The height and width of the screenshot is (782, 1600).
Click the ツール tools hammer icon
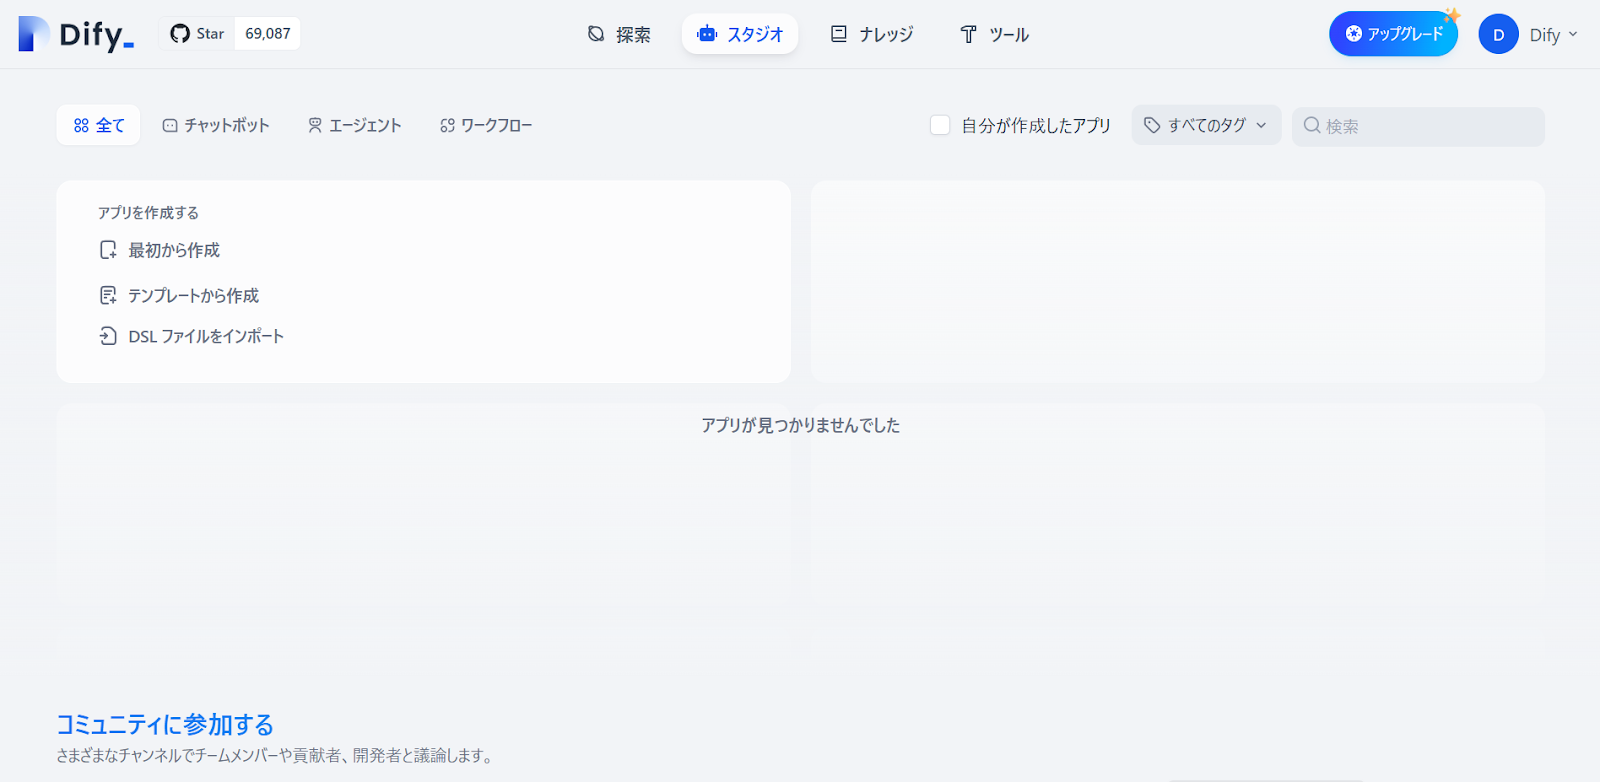click(x=968, y=34)
